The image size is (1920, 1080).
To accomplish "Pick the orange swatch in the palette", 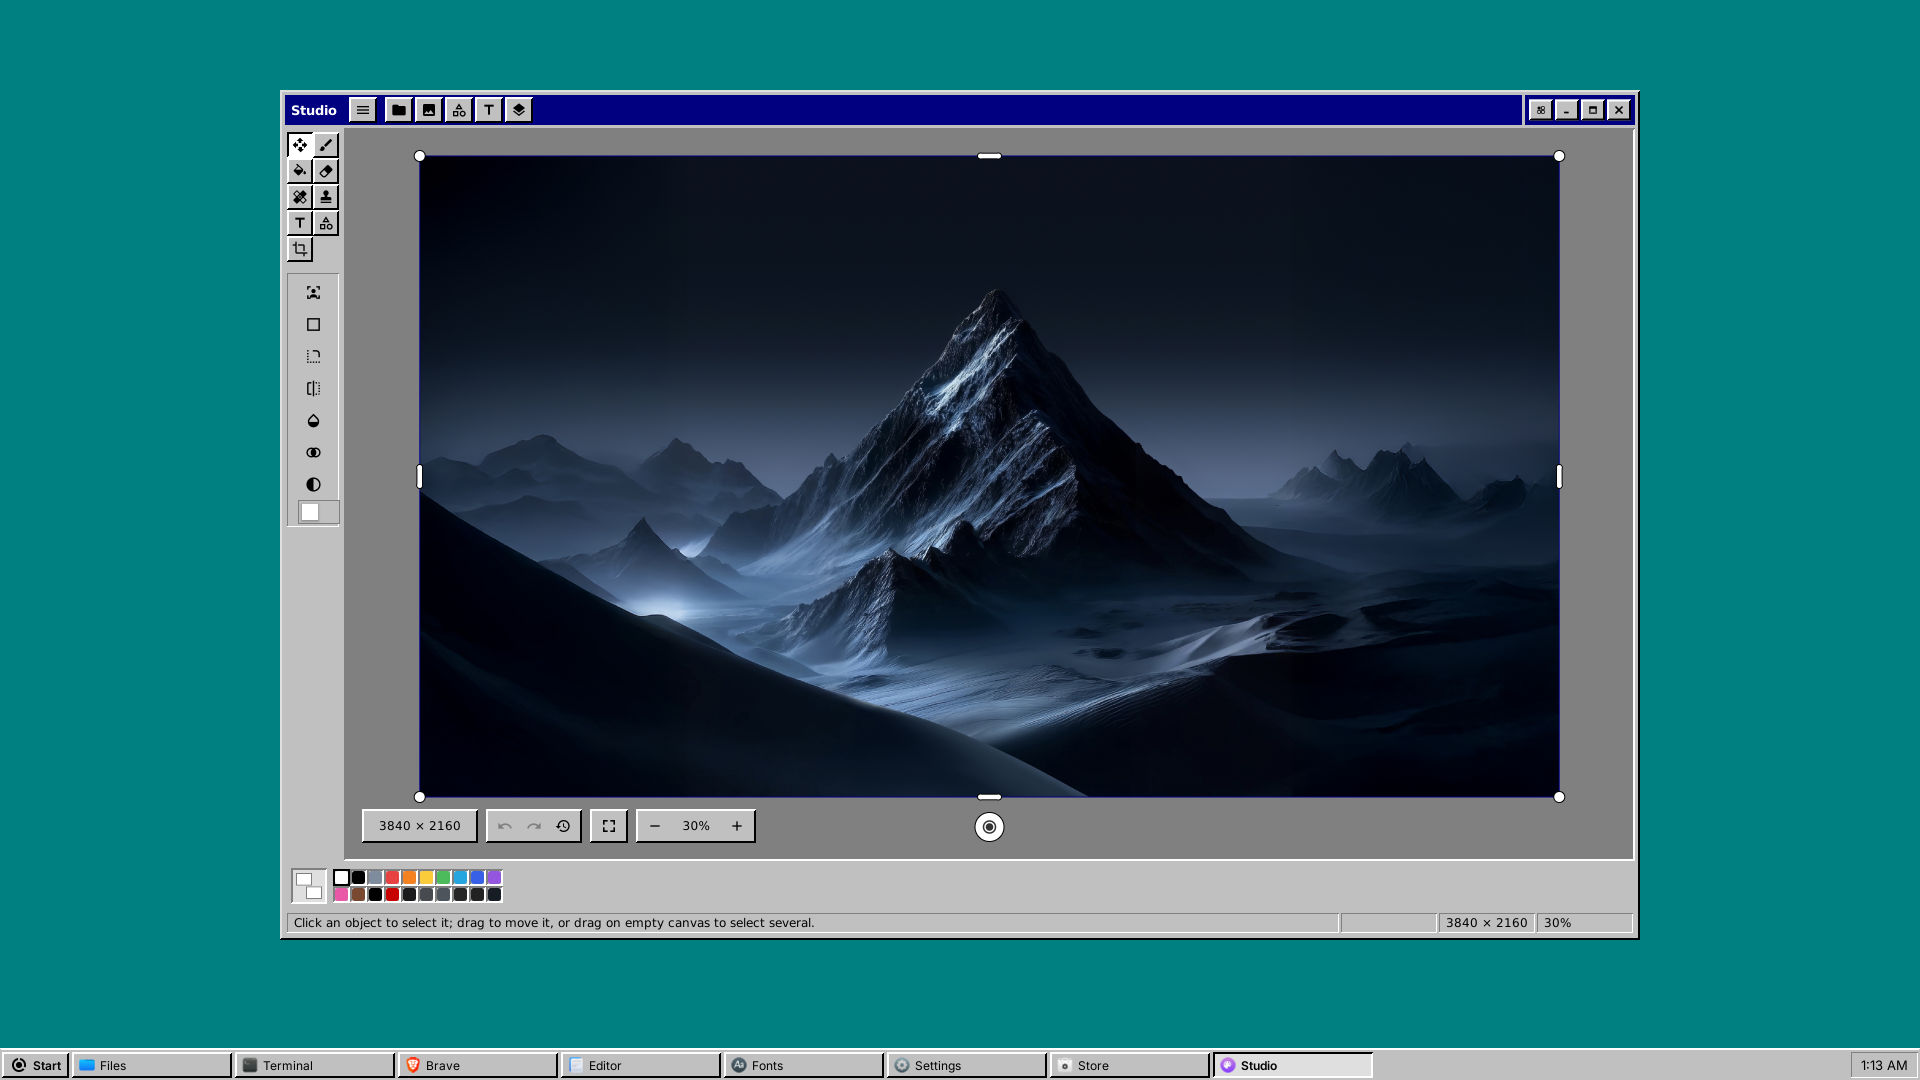I will [x=409, y=878].
